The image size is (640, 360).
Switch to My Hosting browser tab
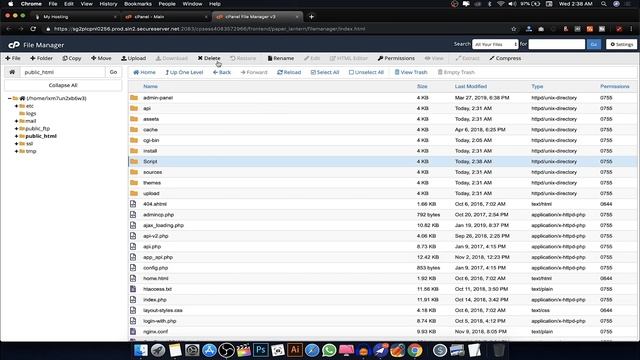(x=76, y=17)
